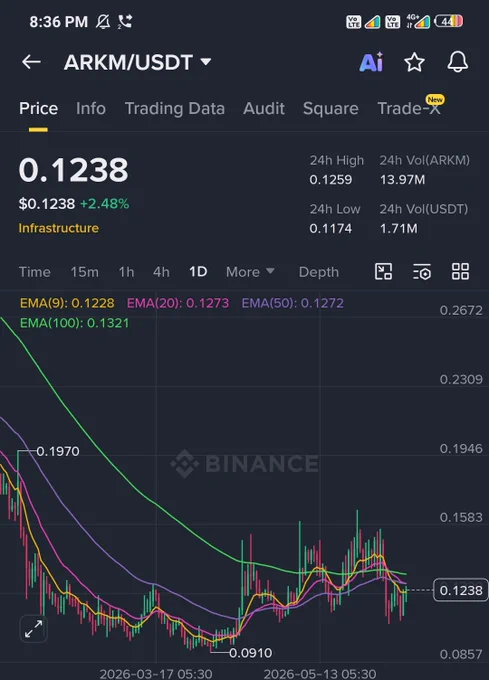The height and width of the screenshot is (680, 489).
Task: Tap the 0.1583 price axis label
Action: [461, 517]
